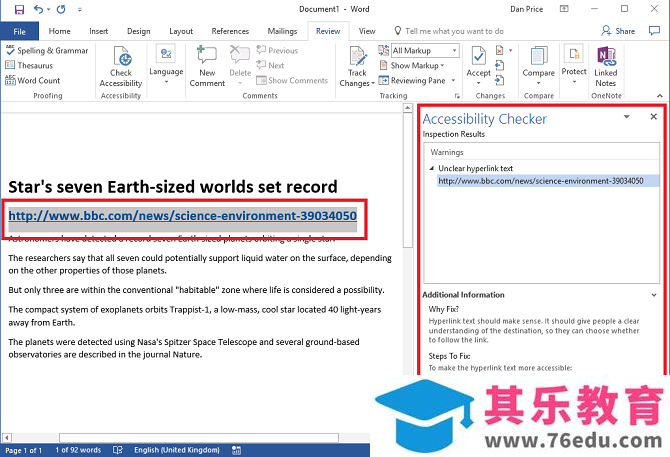Viewport: 670px width, 457px height.
Task: Click the Compare documents icon
Action: click(x=538, y=56)
